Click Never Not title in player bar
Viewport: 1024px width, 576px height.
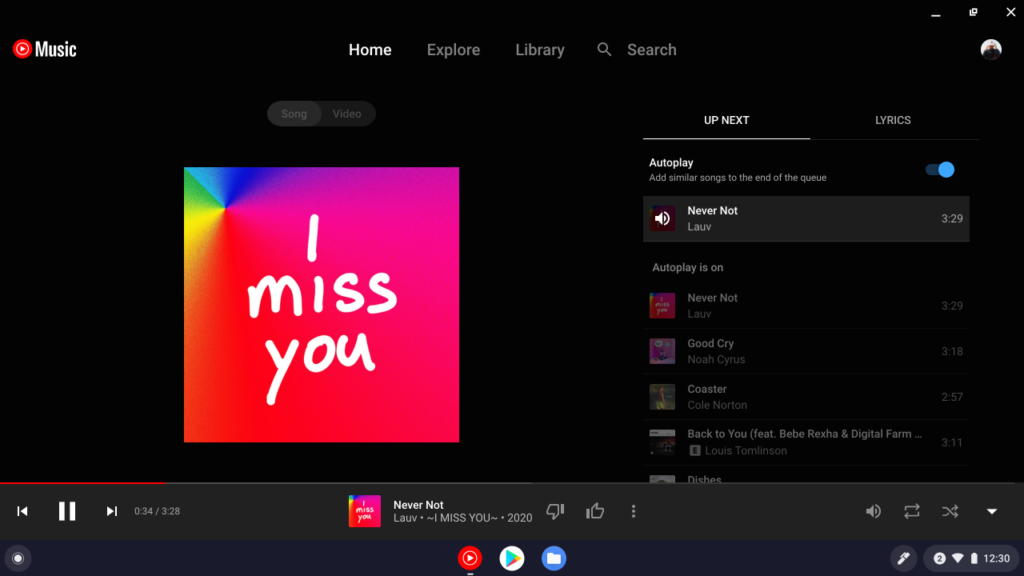pyautogui.click(x=418, y=505)
